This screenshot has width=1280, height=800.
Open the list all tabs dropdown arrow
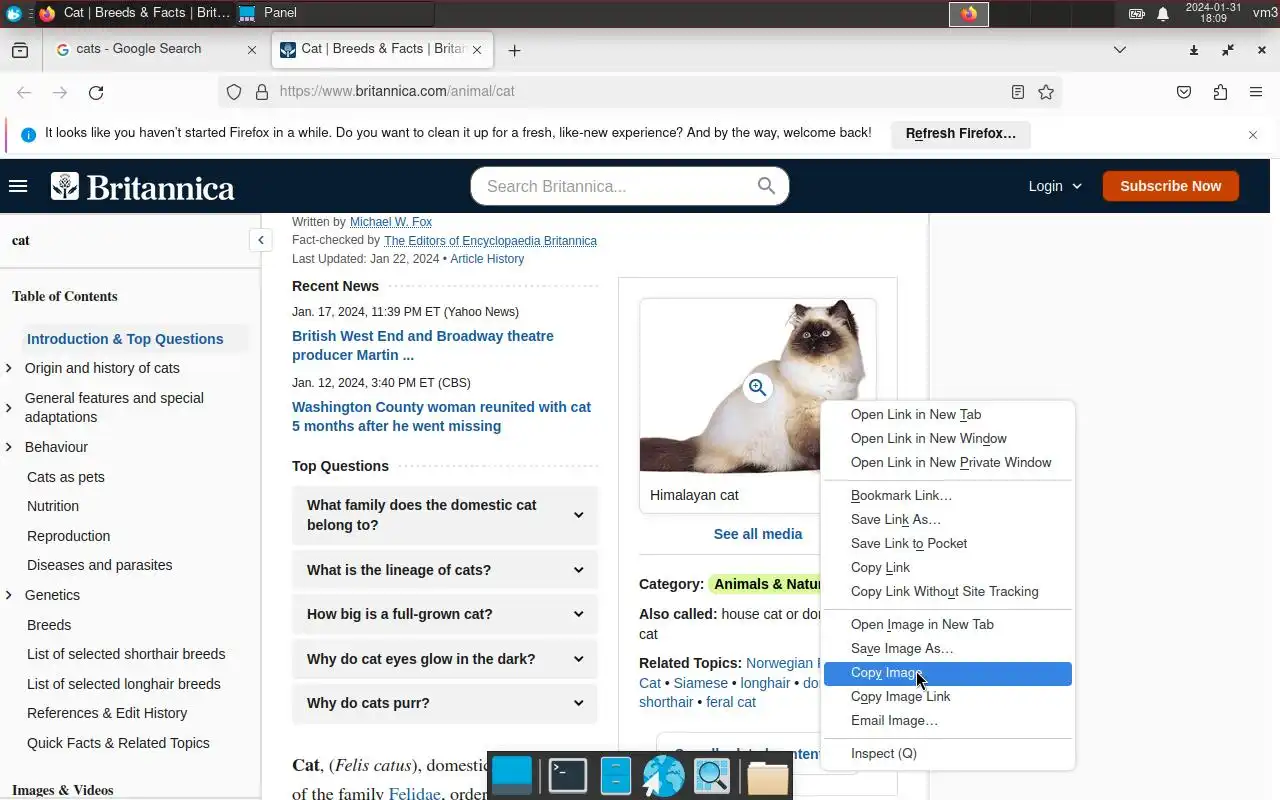(x=1120, y=50)
